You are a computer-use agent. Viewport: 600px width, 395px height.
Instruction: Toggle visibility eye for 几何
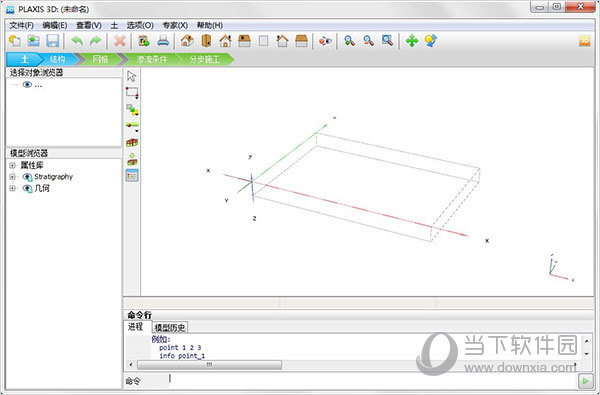point(27,188)
